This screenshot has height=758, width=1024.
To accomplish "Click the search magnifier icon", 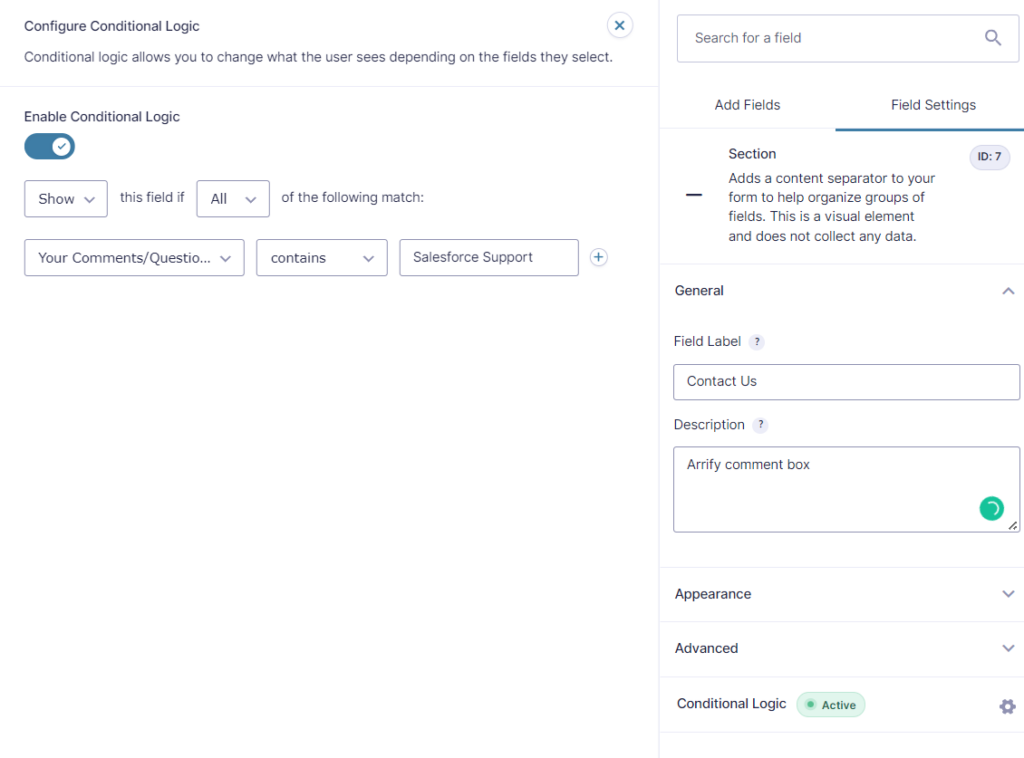I will pyautogui.click(x=992, y=38).
